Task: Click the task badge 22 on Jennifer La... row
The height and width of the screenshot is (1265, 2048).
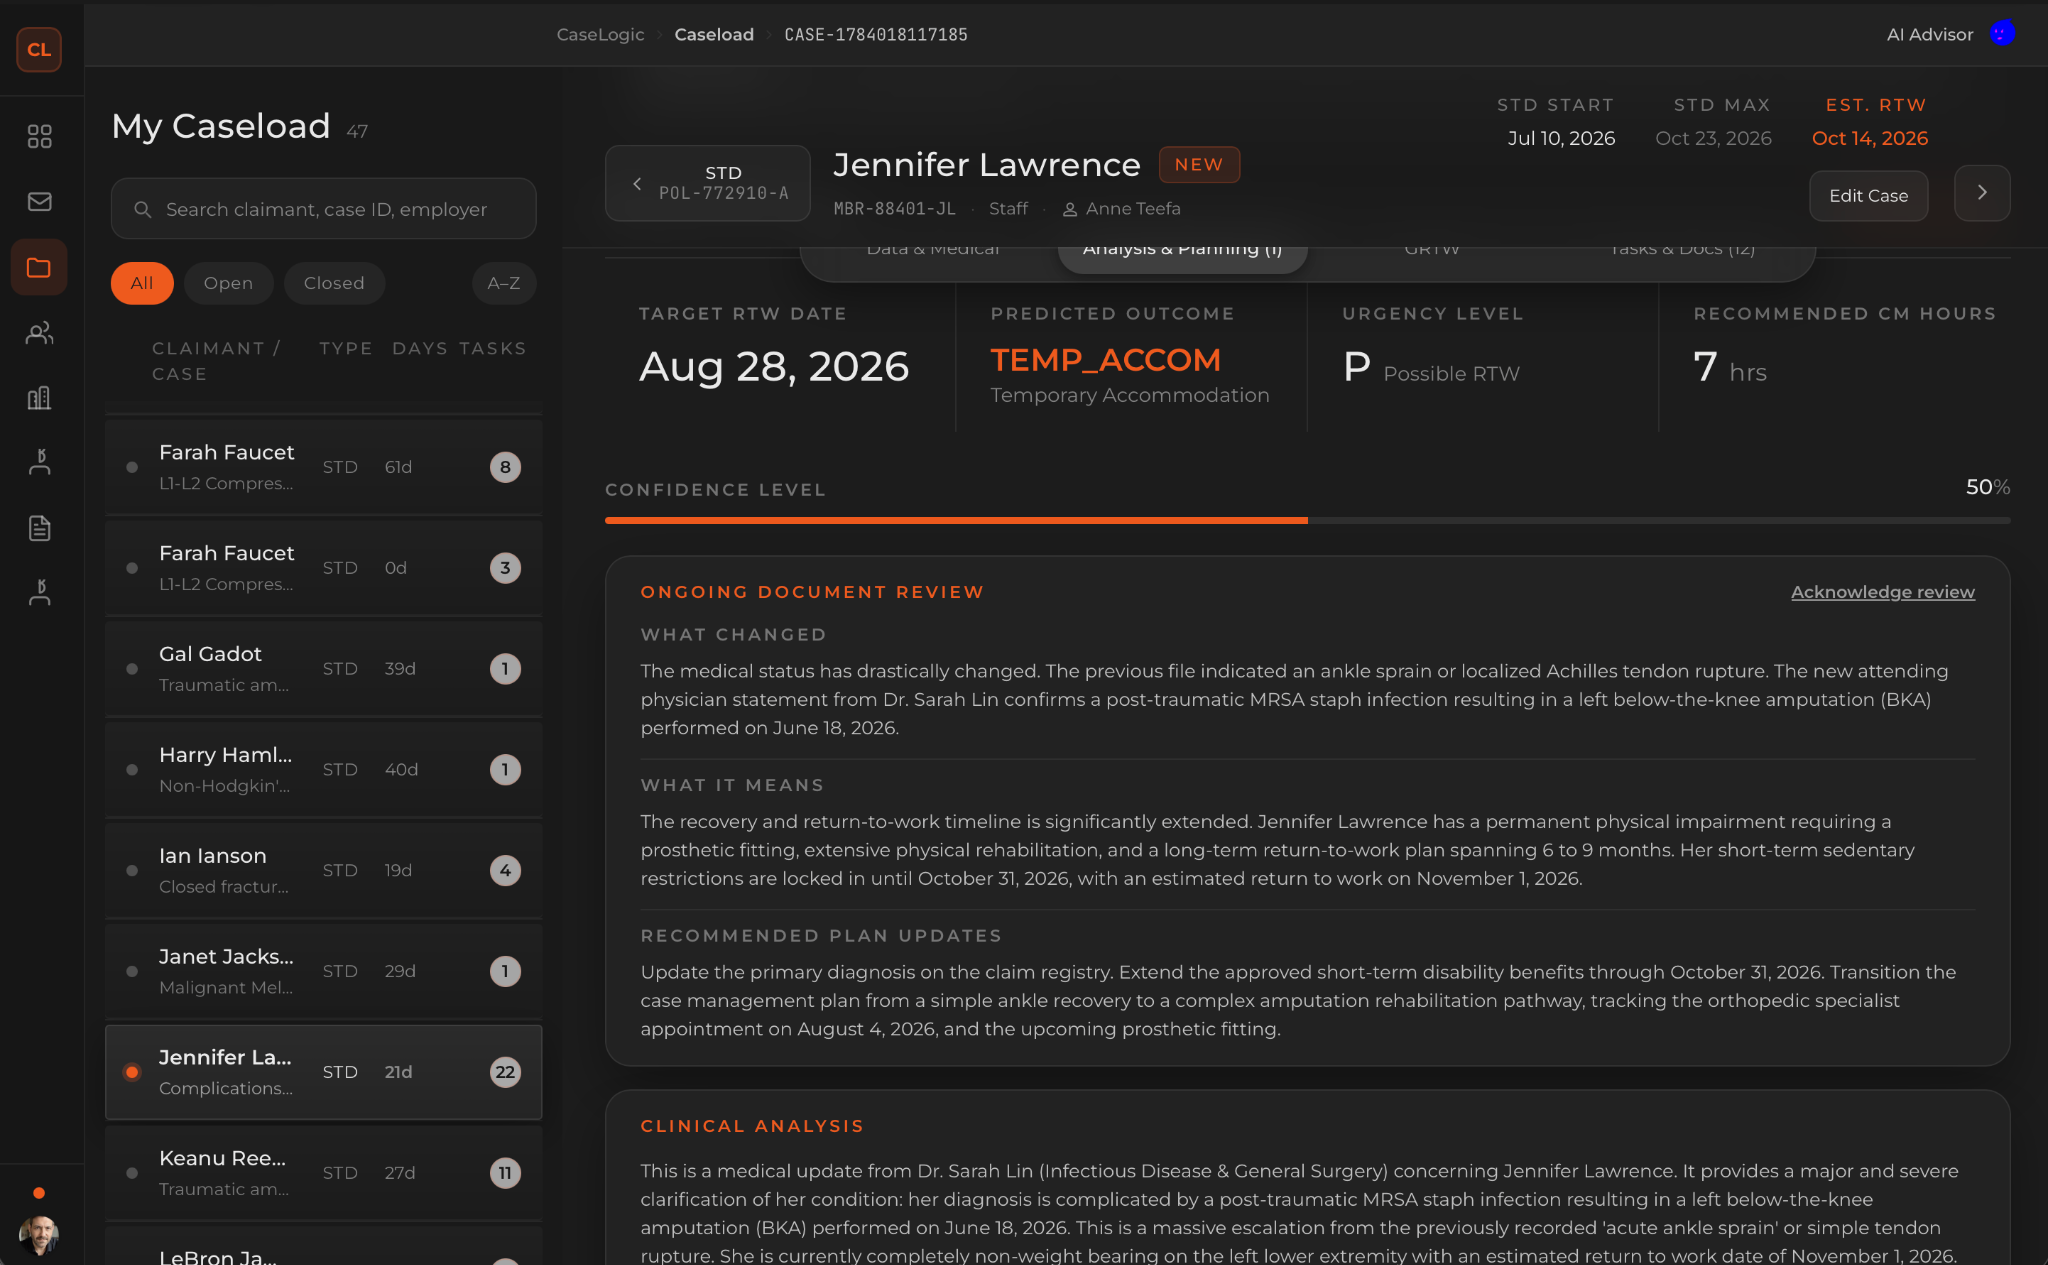Action: (x=505, y=1072)
